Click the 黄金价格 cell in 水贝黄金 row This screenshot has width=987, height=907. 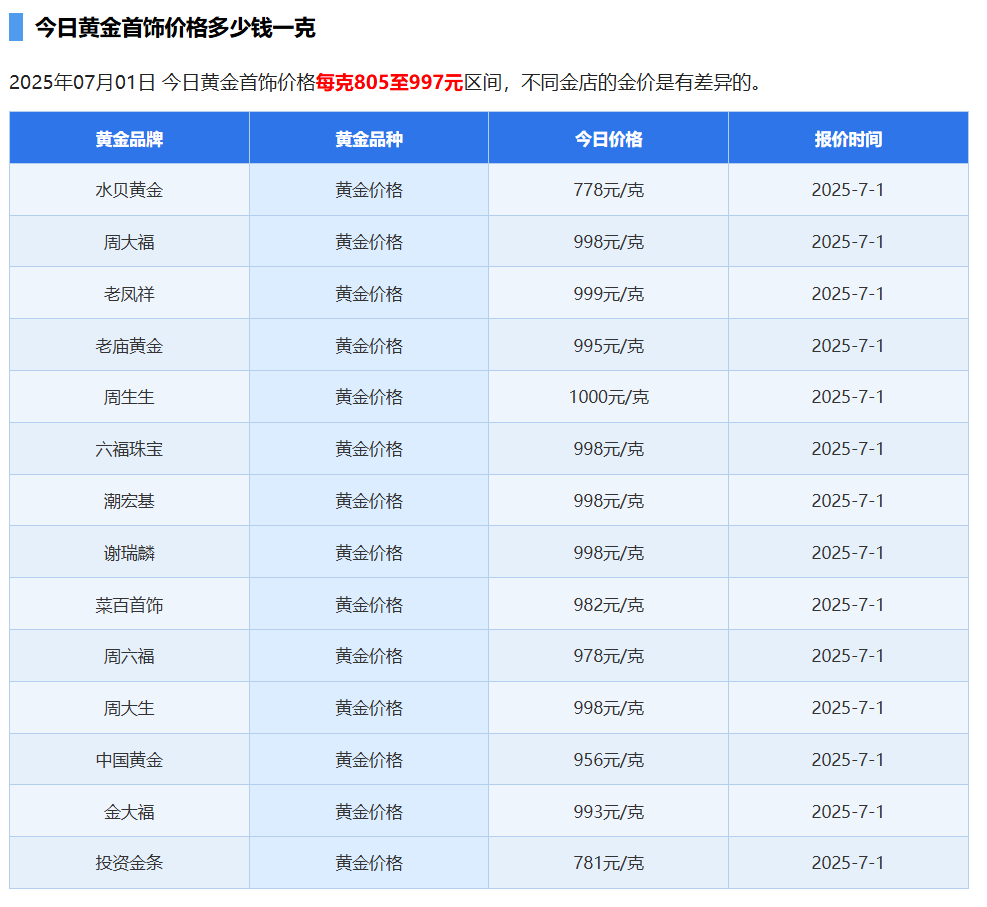[369, 190]
